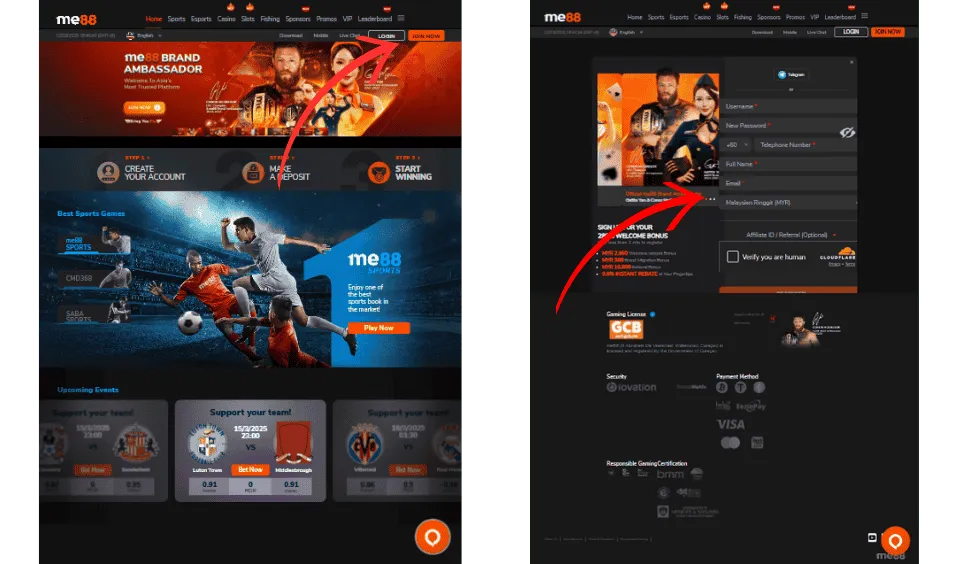The height and width of the screenshot is (564, 959).
Task: Click JOIN NOW button in right screenshot
Action: pos(887,32)
